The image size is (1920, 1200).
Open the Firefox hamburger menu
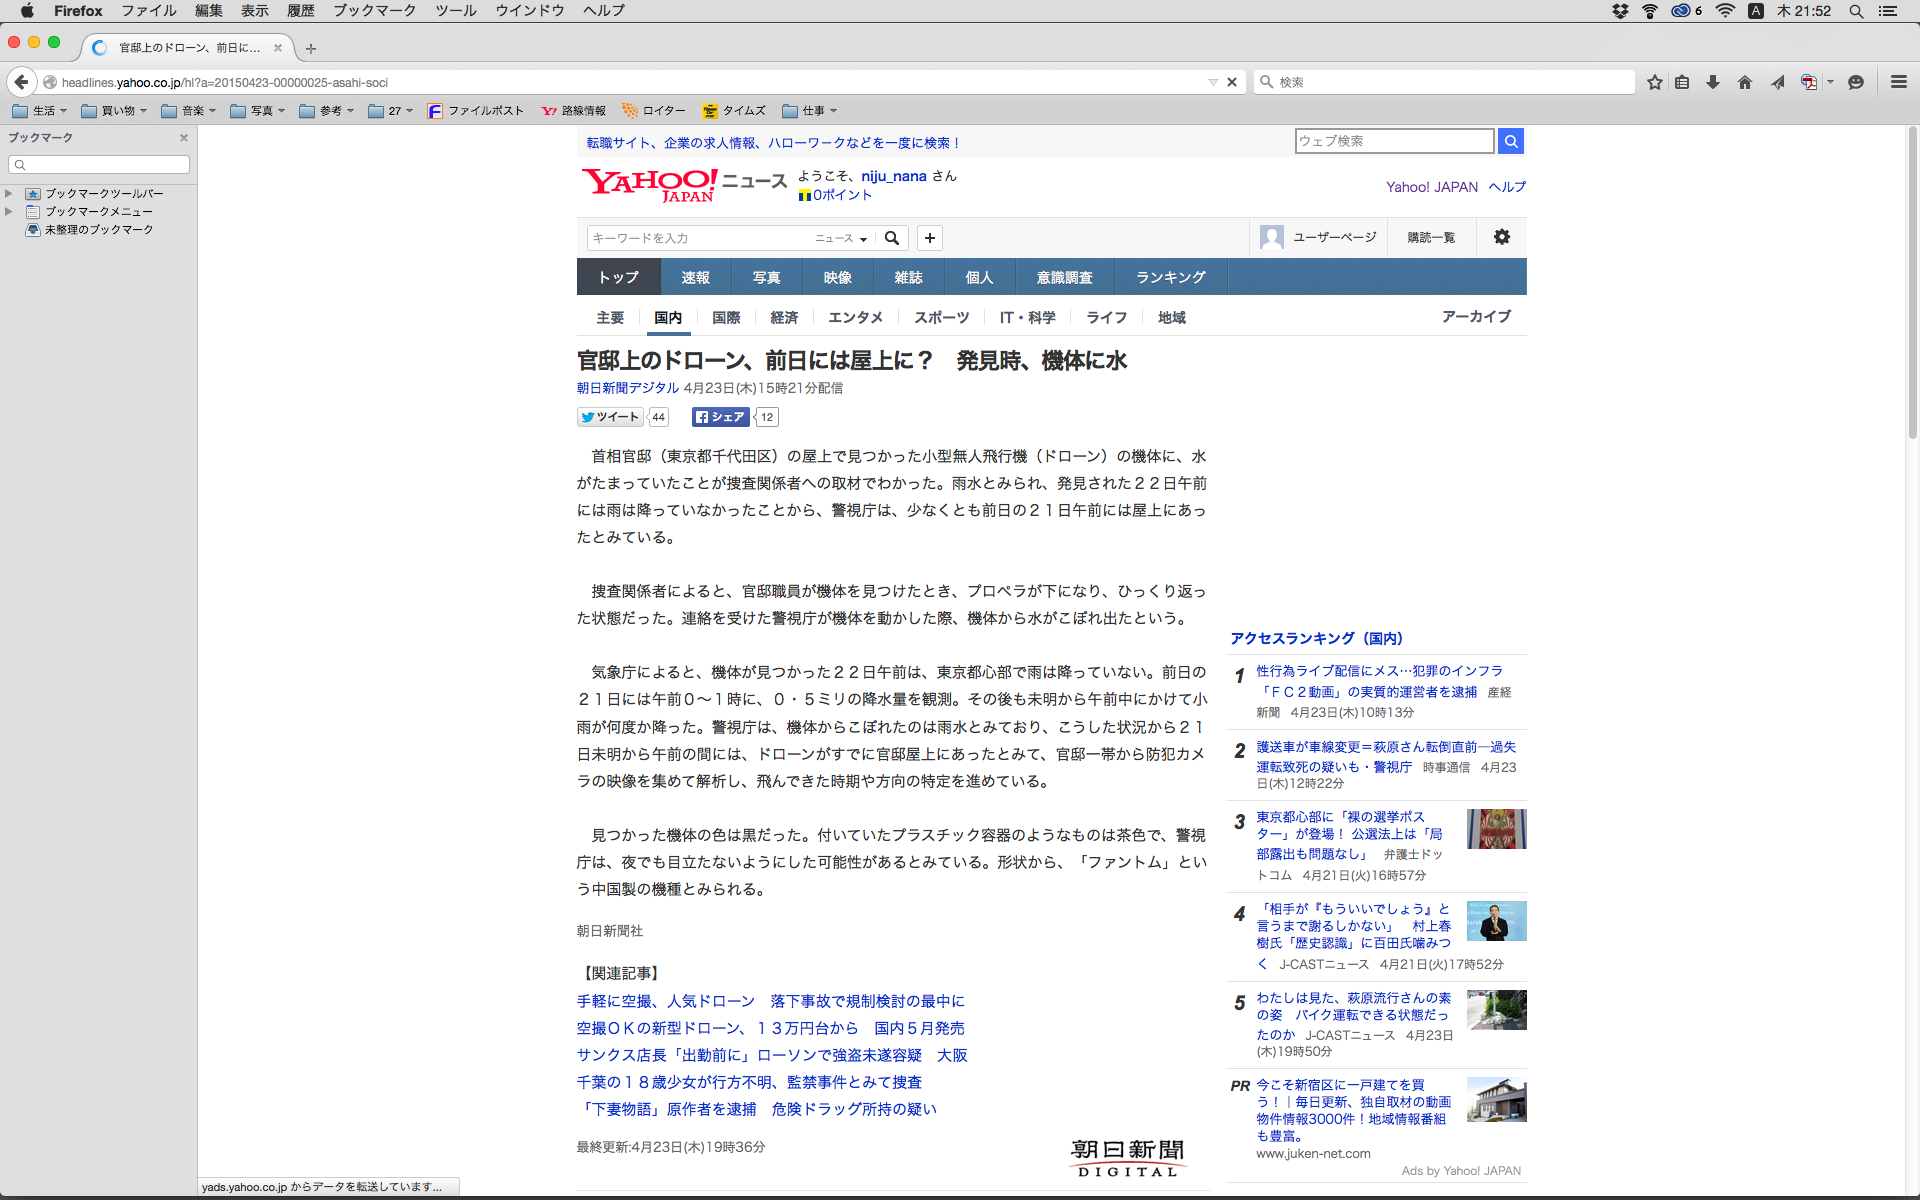pos(1899,82)
